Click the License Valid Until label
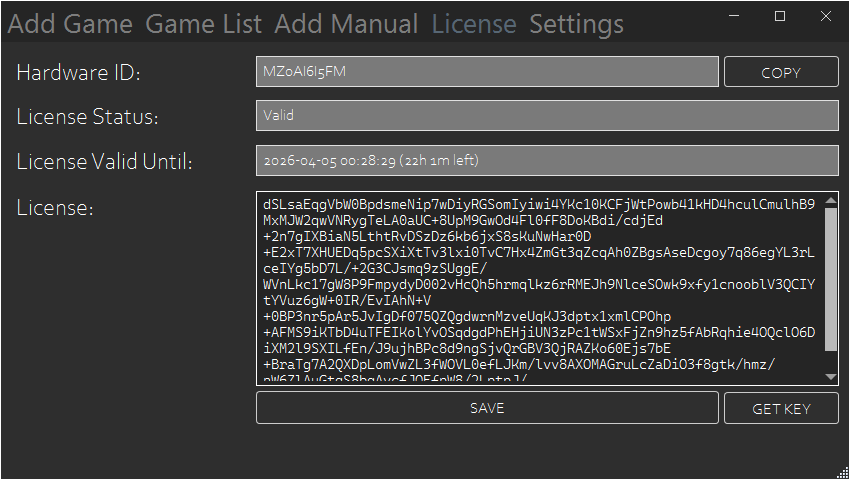Viewport: 850px width, 480px height. point(105,162)
